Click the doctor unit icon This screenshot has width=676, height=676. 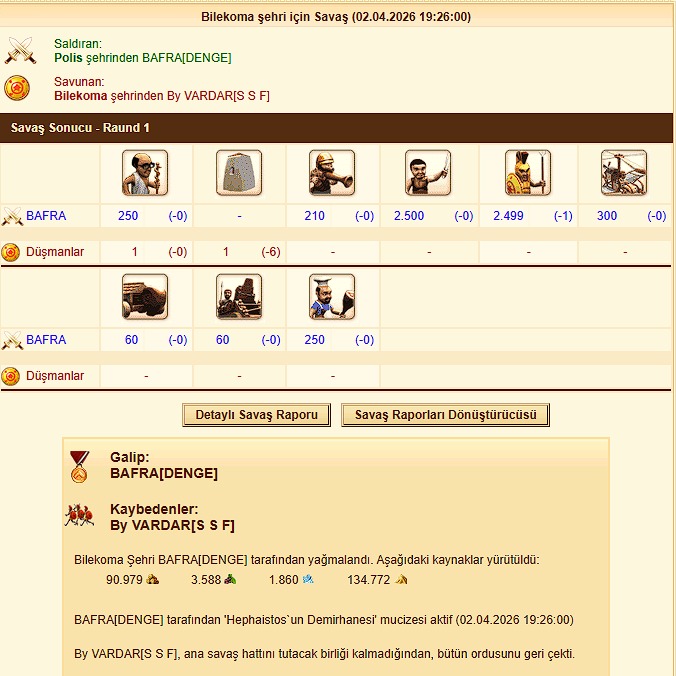(x=145, y=173)
